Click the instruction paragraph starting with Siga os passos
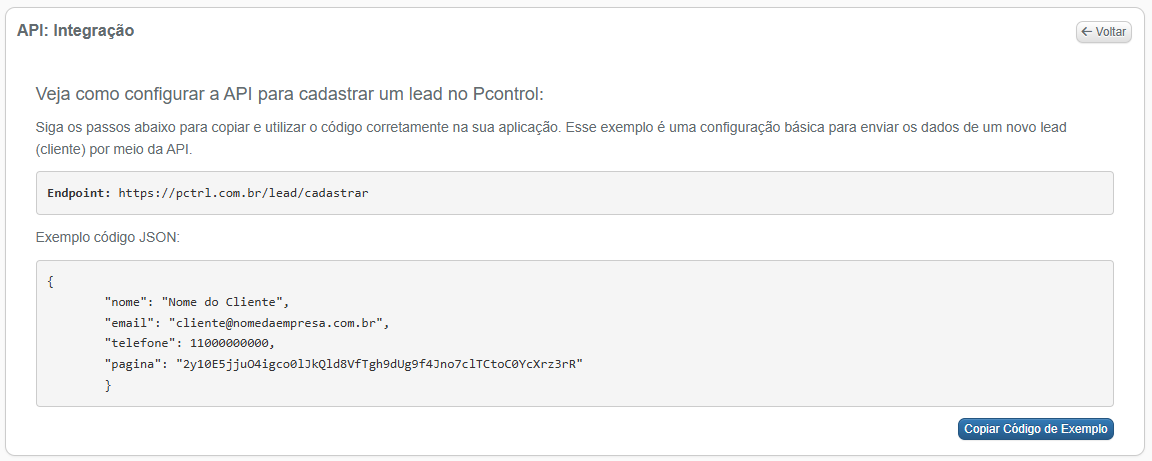Screen dimensions: 1152x461 click(551, 137)
